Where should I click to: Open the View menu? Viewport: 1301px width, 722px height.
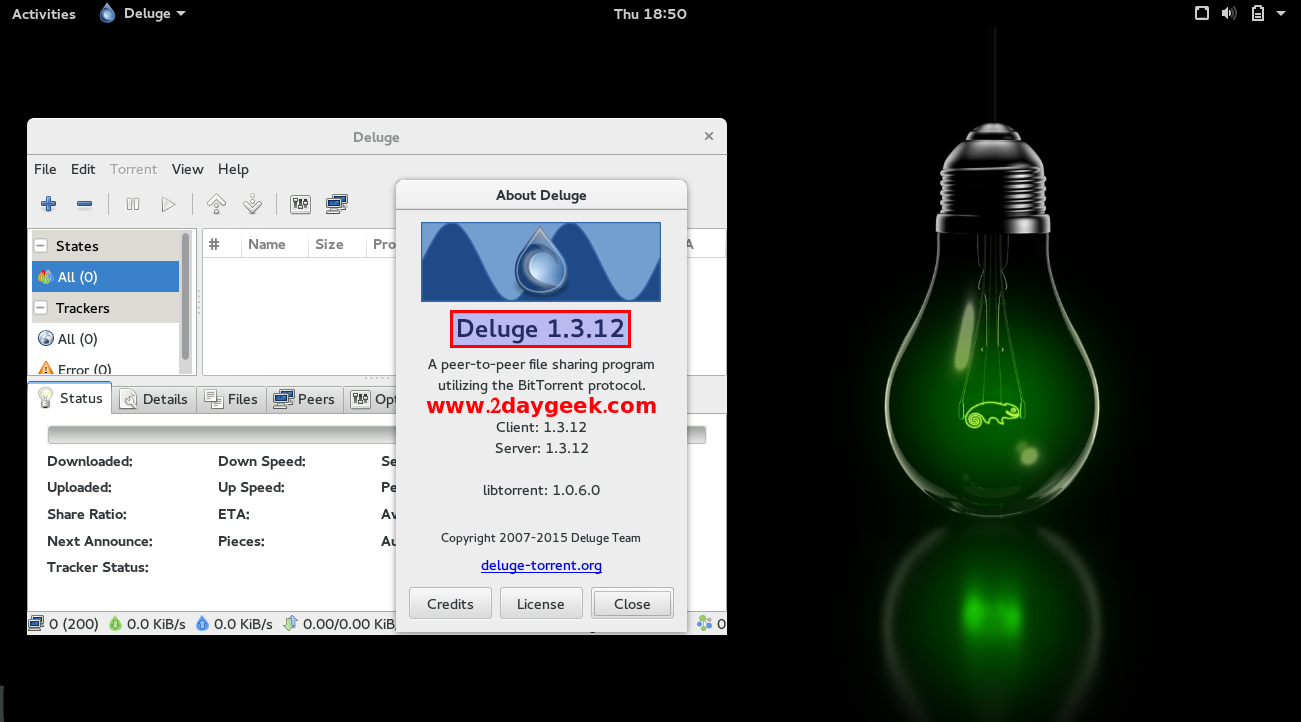pyautogui.click(x=187, y=169)
